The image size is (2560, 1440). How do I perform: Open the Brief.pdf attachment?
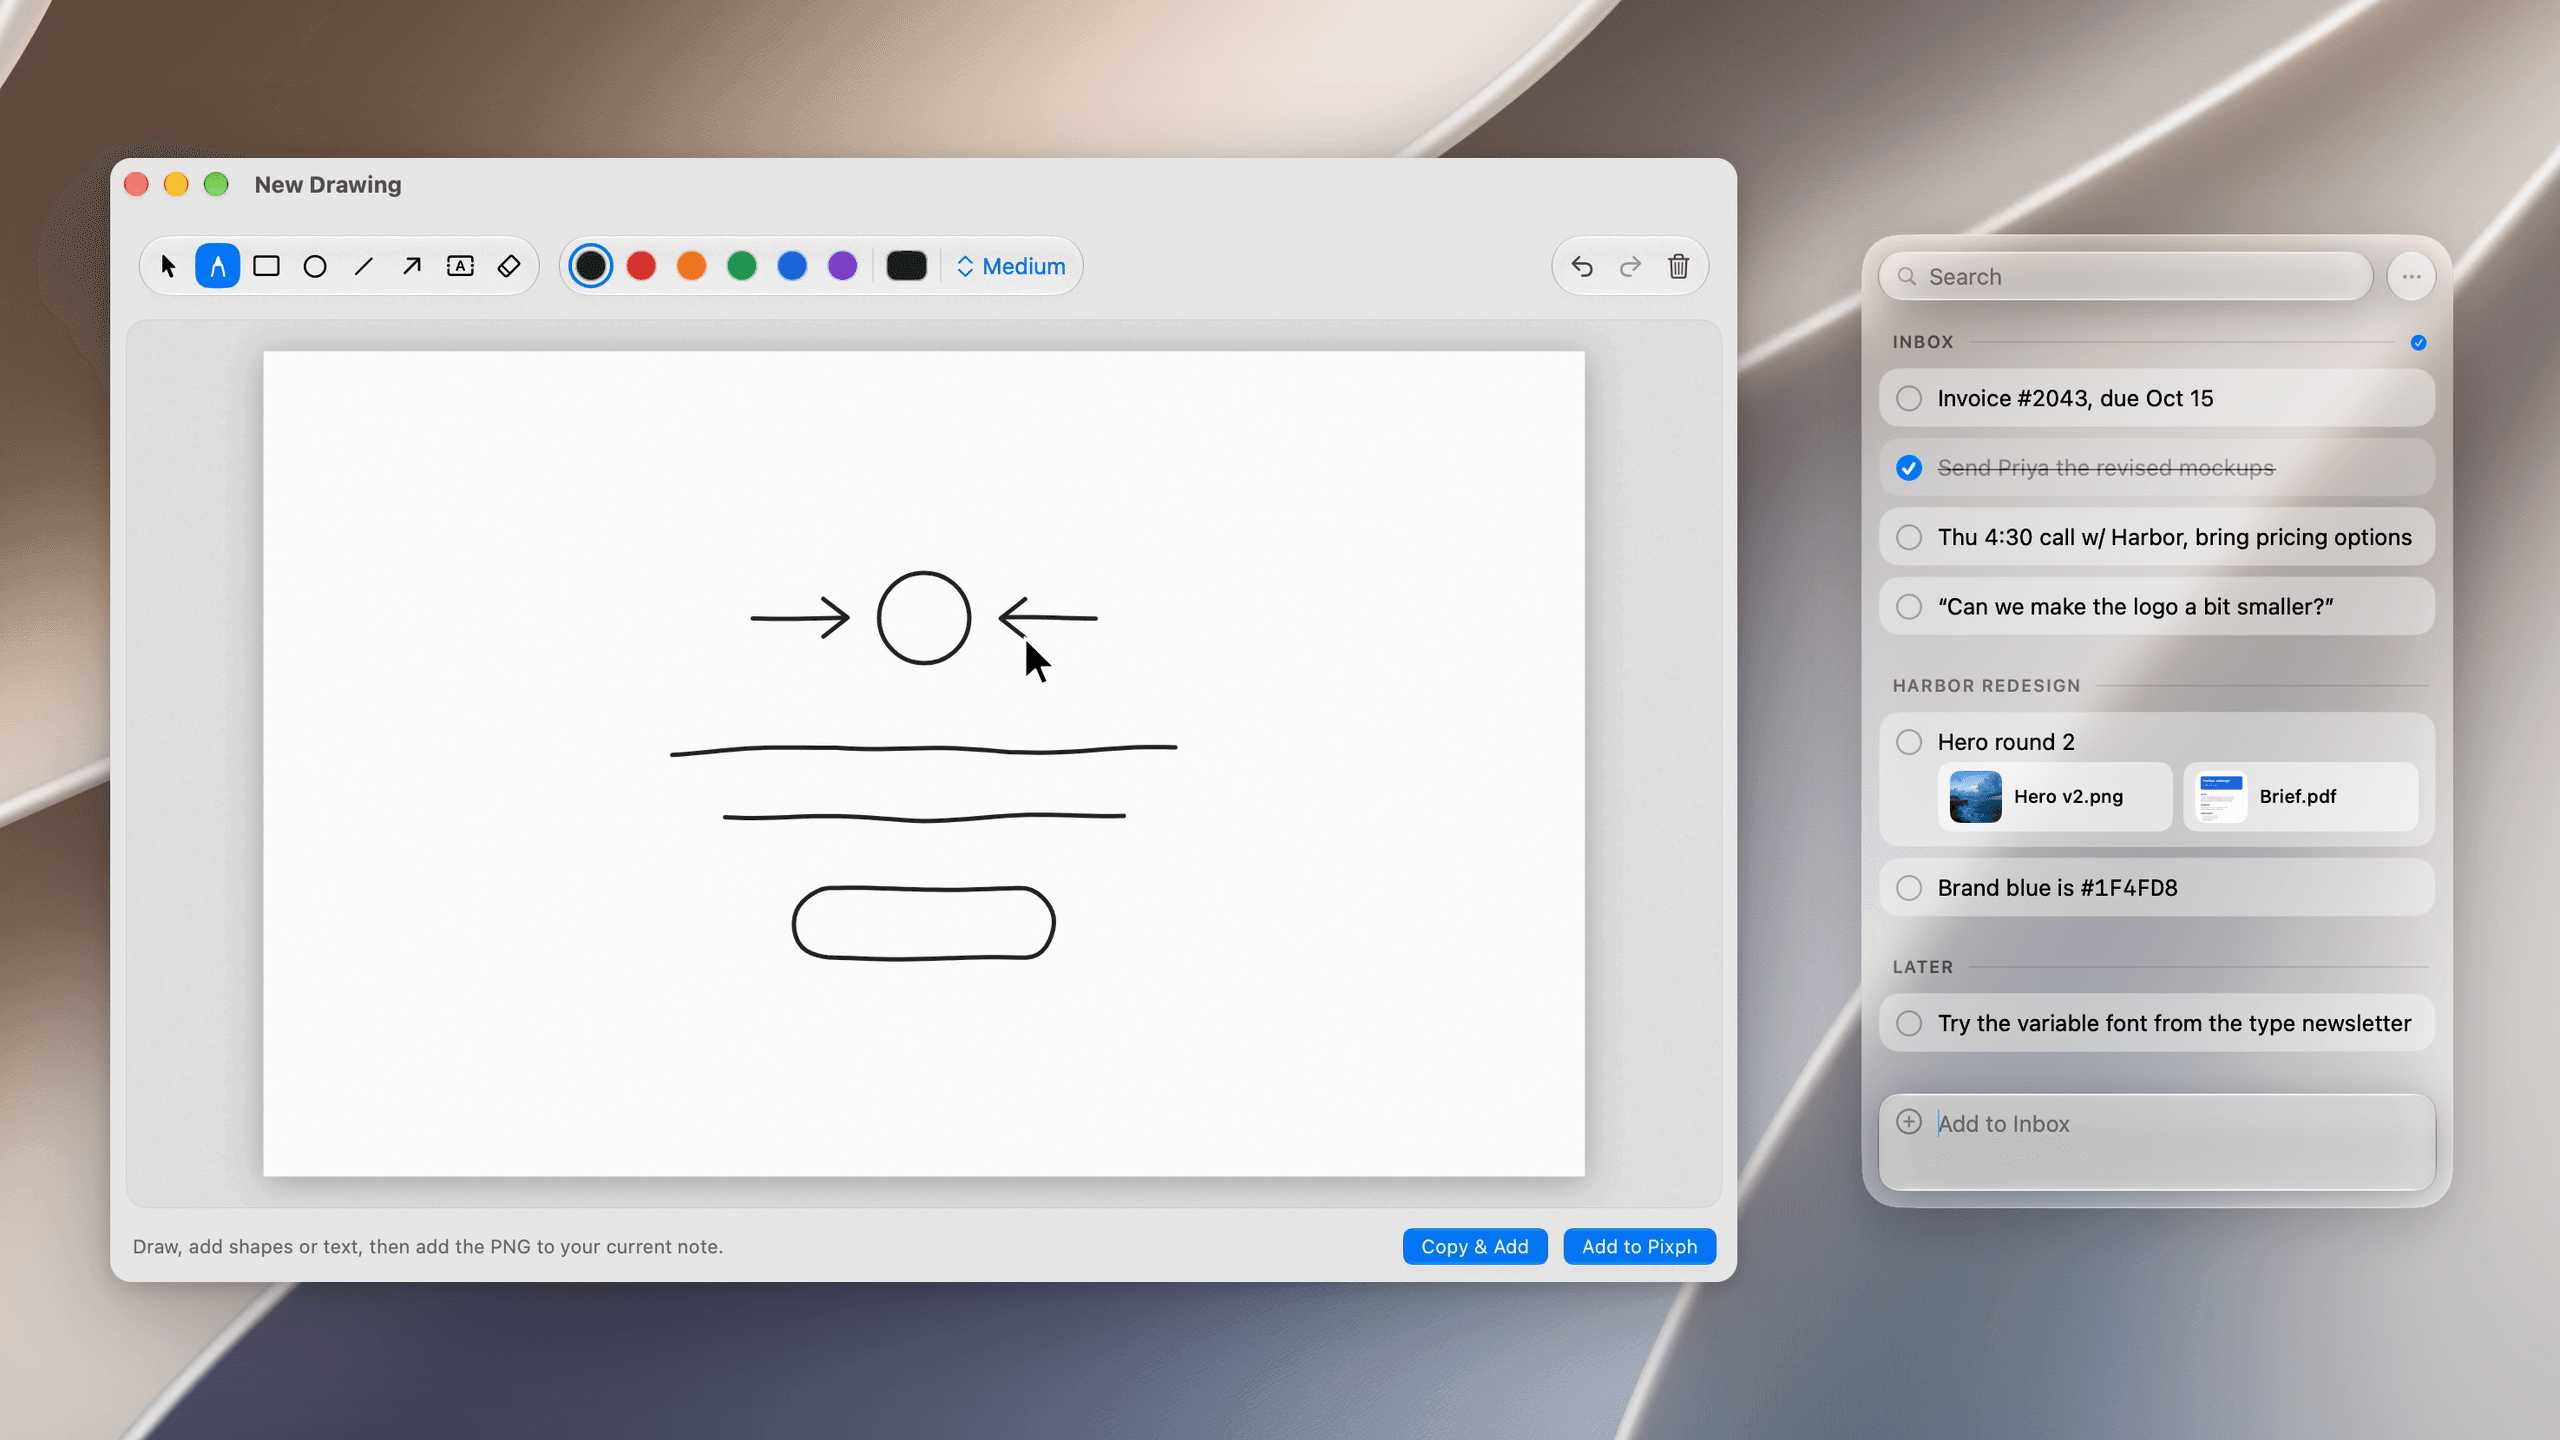click(x=2300, y=796)
